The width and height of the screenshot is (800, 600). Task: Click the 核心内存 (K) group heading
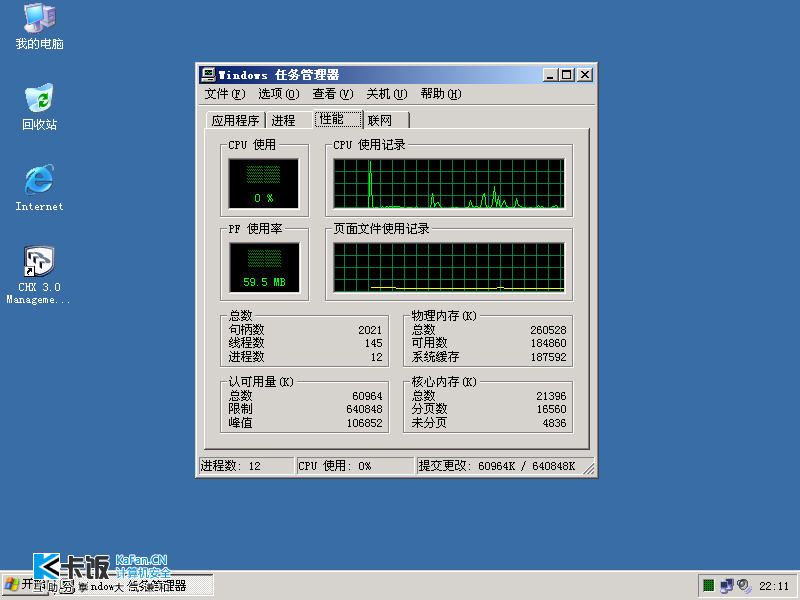[x=444, y=382]
